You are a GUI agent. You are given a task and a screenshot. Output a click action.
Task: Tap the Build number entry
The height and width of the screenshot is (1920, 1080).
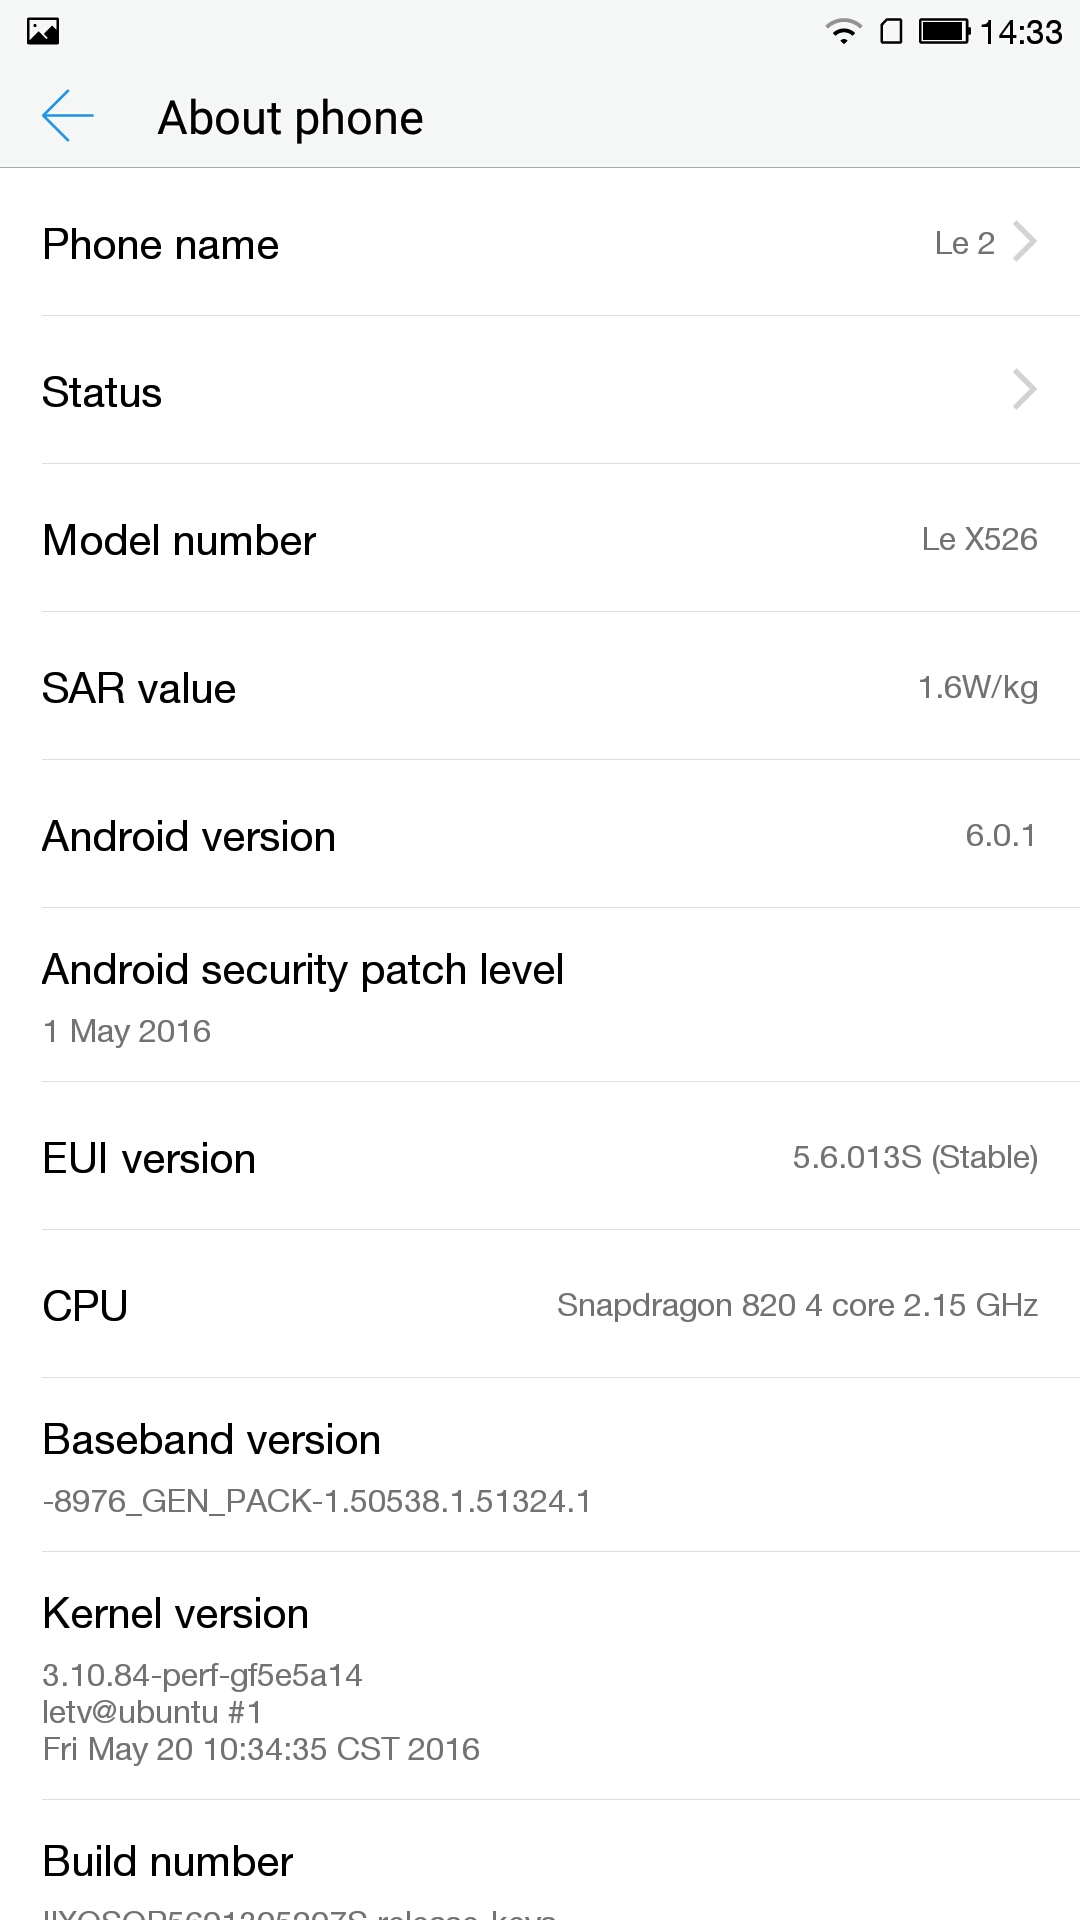pos(540,1868)
